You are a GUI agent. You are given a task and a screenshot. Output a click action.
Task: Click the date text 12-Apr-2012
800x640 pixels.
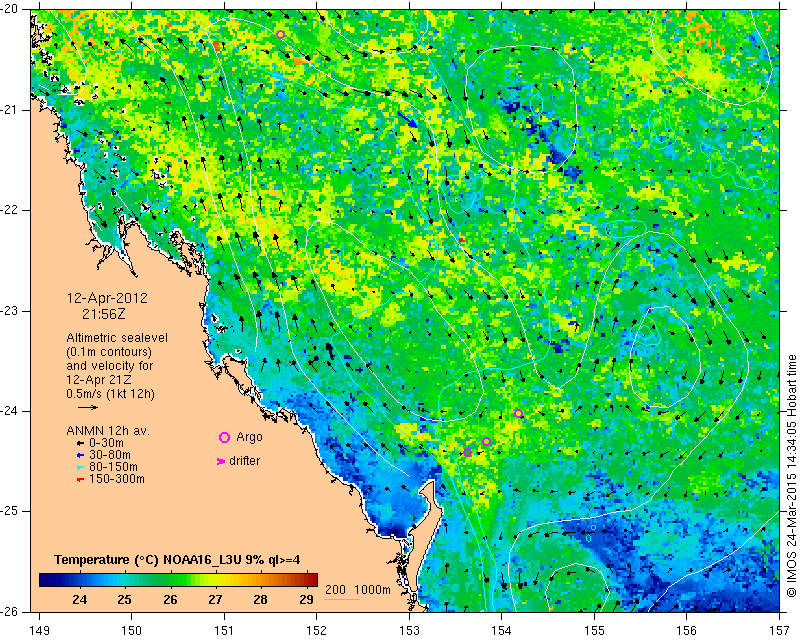107,298
